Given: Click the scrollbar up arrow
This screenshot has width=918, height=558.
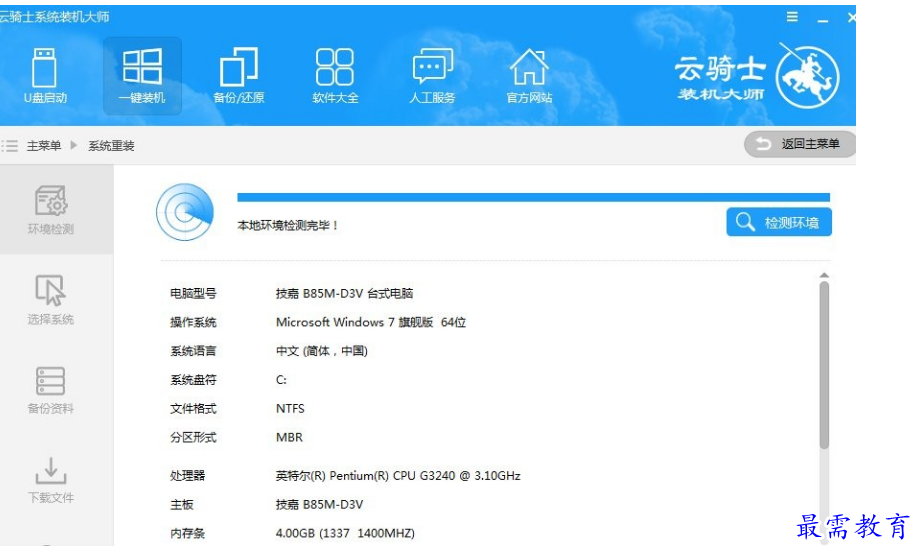Looking at the screenshot, I should [824, 275].
